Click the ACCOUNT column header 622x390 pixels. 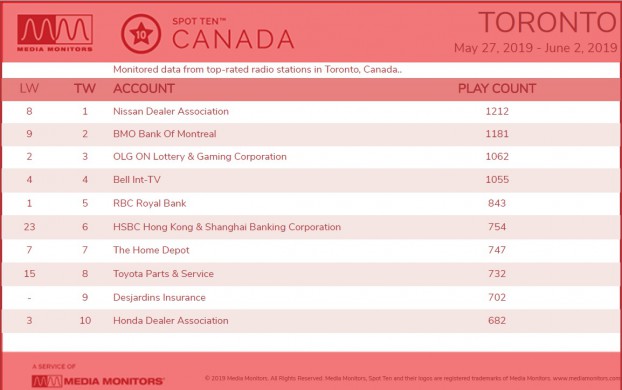144,88
